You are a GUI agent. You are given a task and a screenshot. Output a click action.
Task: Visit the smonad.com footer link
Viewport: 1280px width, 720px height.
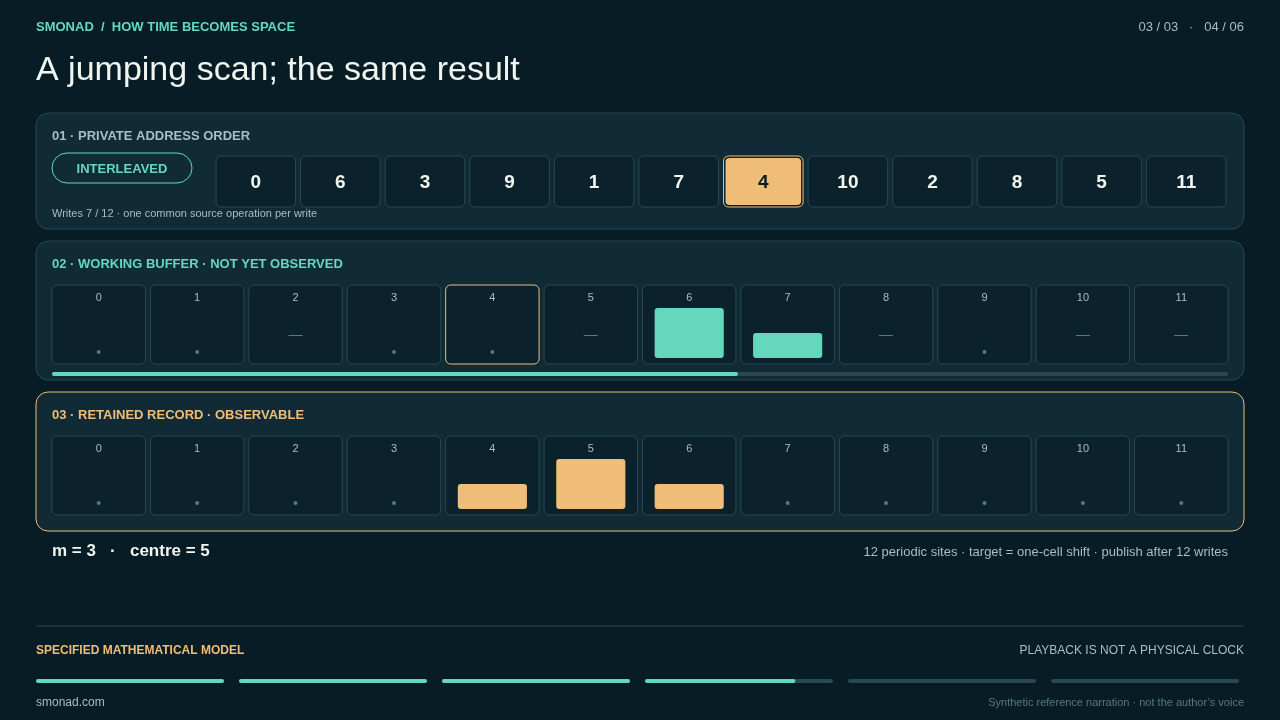[70, 702]
